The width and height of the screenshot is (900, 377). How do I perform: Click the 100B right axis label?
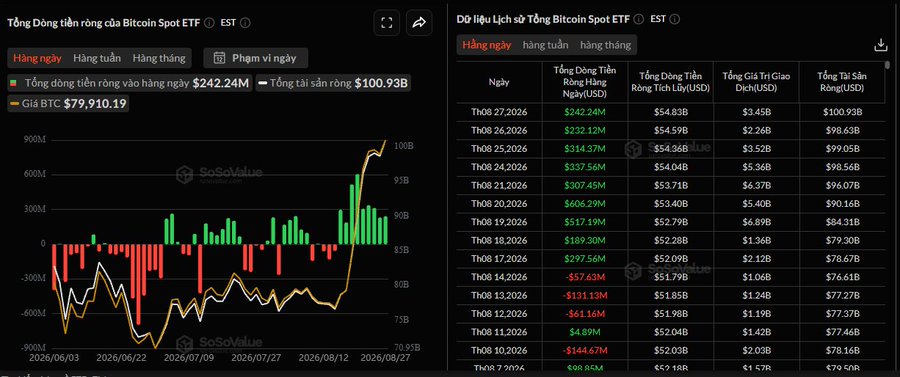click(x=404, y=146)
